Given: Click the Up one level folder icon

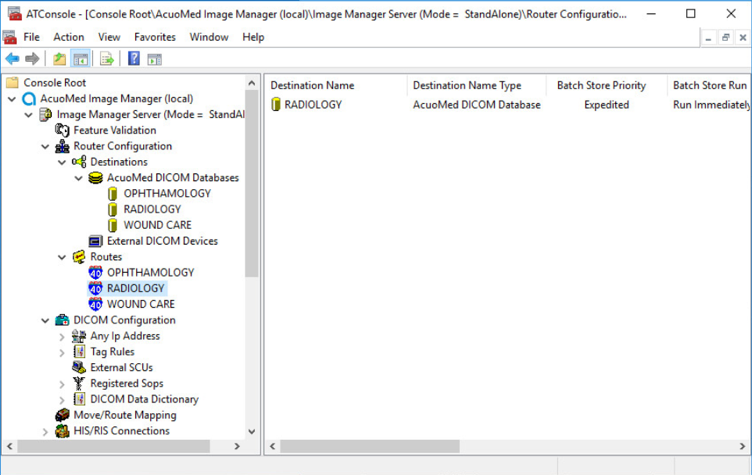Looking at the screenshot, I should pos(59,59).
